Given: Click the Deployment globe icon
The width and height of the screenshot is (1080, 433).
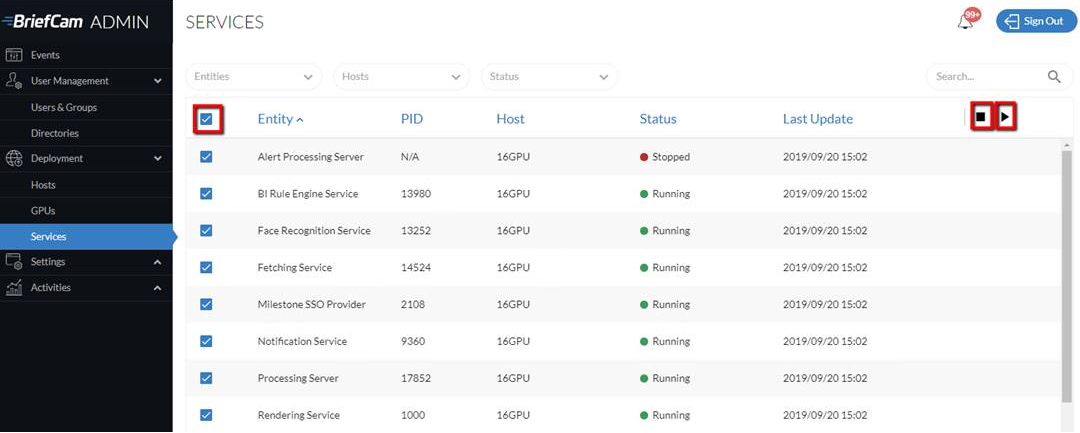Looking at the screenshot, I should (14, 158).
